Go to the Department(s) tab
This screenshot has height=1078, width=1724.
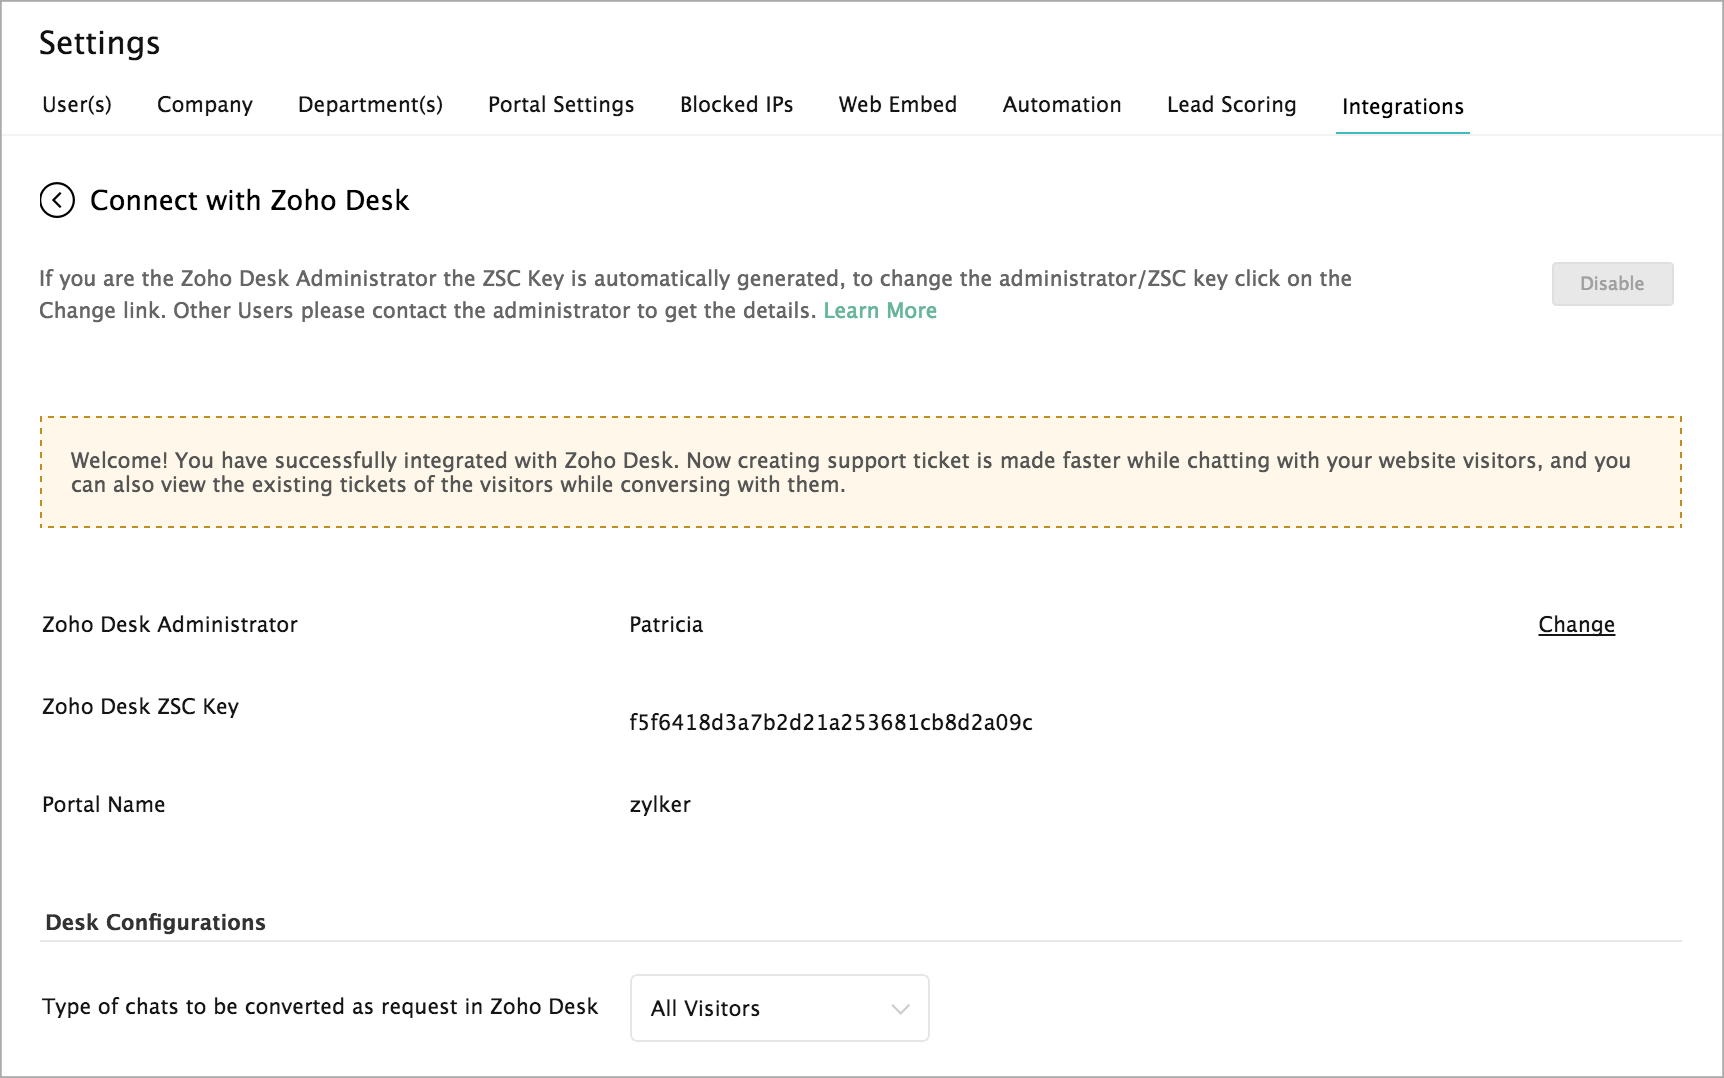370,105
